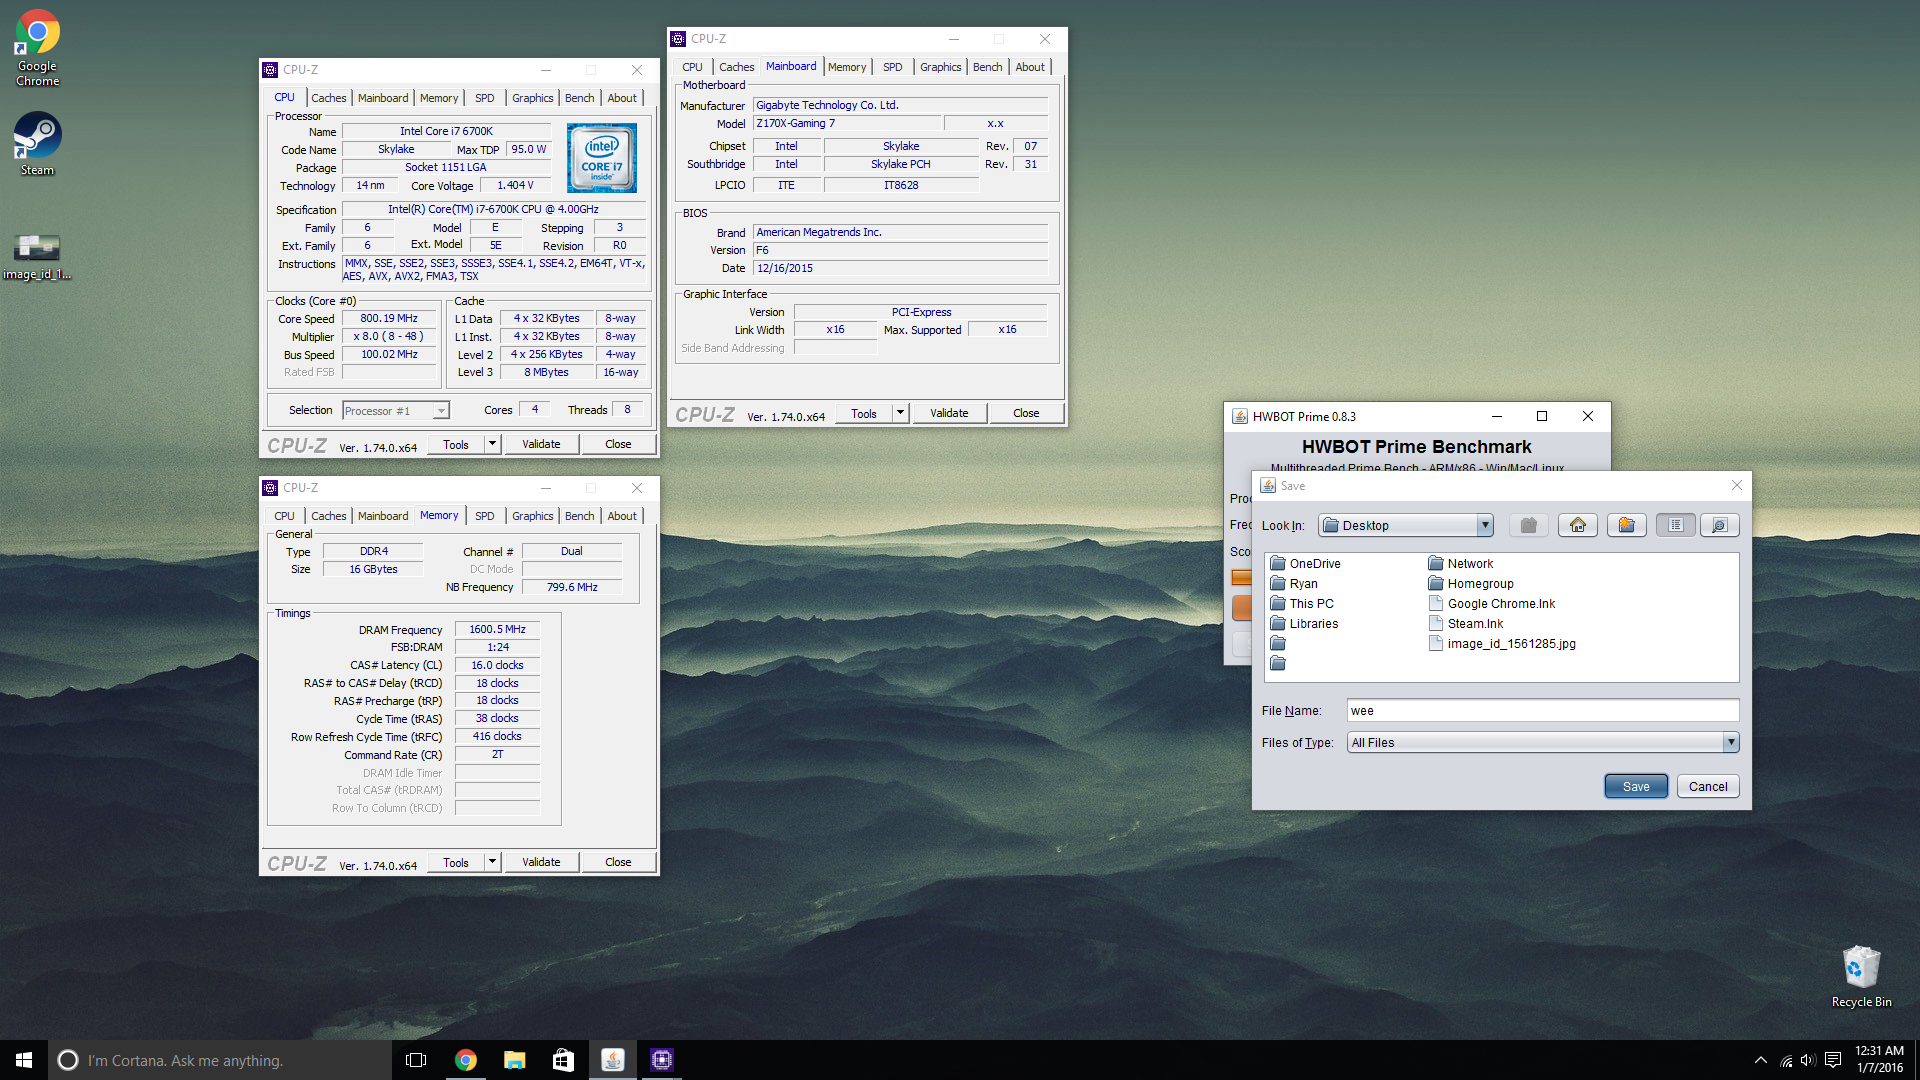
Task: Click Tools button in CPU-Z Memory window
Action: click(x=456, y=862)
